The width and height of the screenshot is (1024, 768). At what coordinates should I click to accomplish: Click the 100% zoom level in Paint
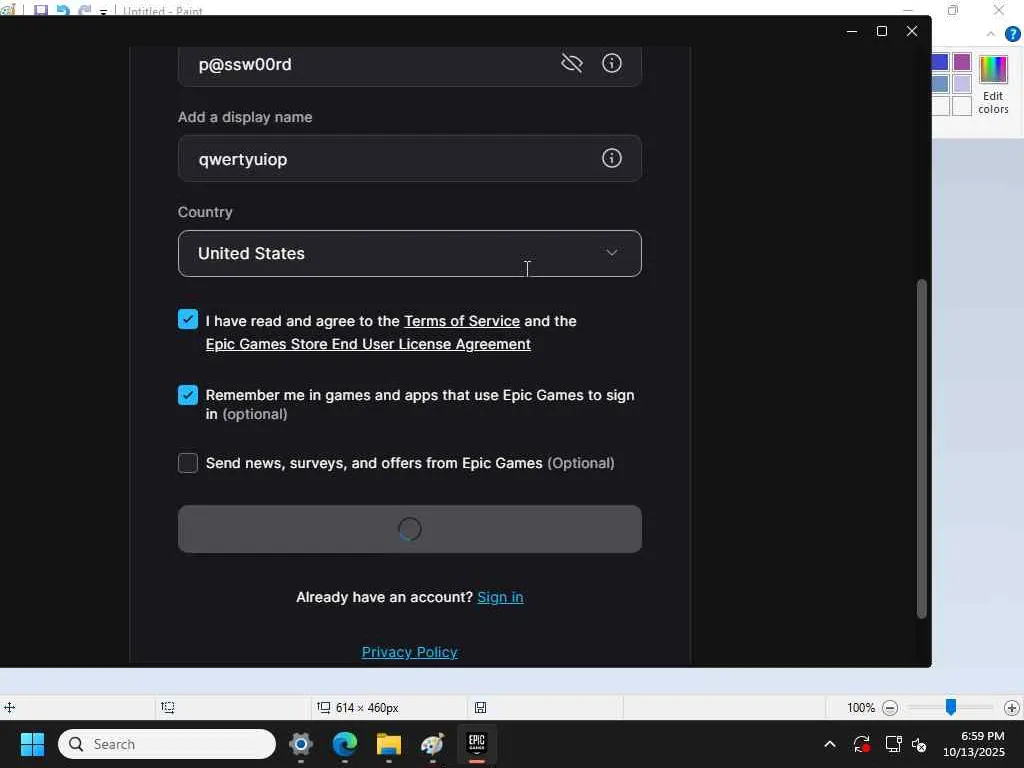coord(861,708)
